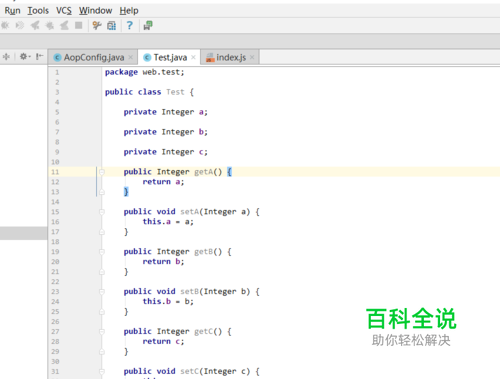The image size is (500, 379).
Task: Click fold end marker on line 17
Action: tap(102, 232)
